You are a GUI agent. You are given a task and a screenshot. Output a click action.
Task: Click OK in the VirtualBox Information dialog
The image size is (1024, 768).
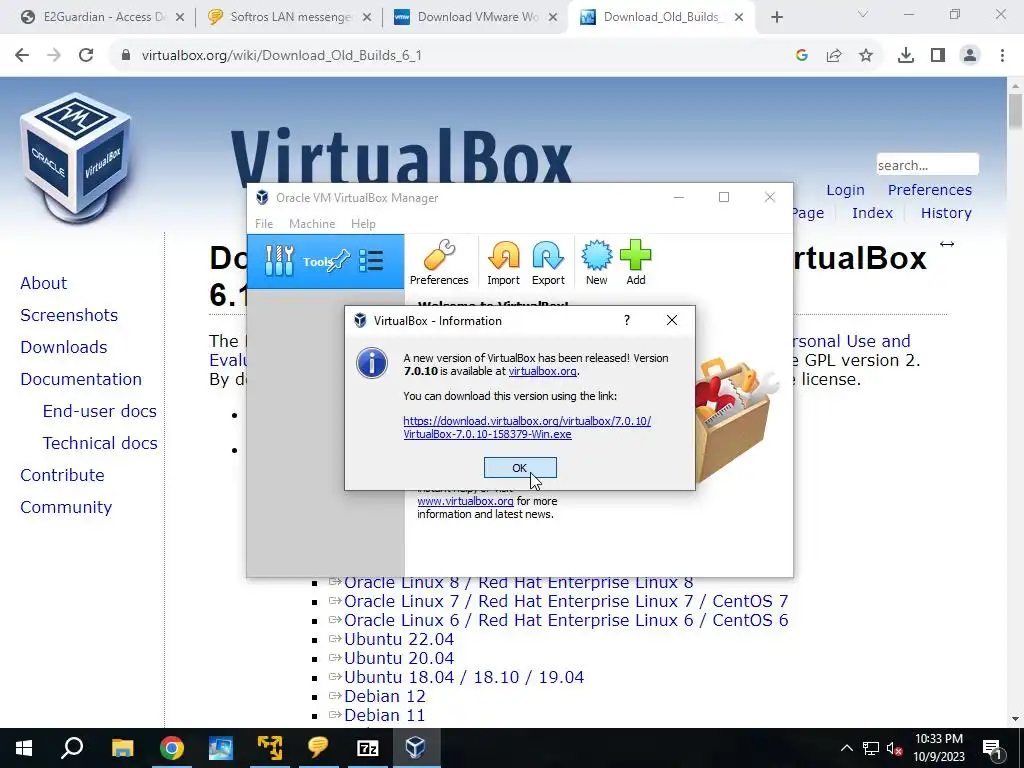click(x=520, y=468)
